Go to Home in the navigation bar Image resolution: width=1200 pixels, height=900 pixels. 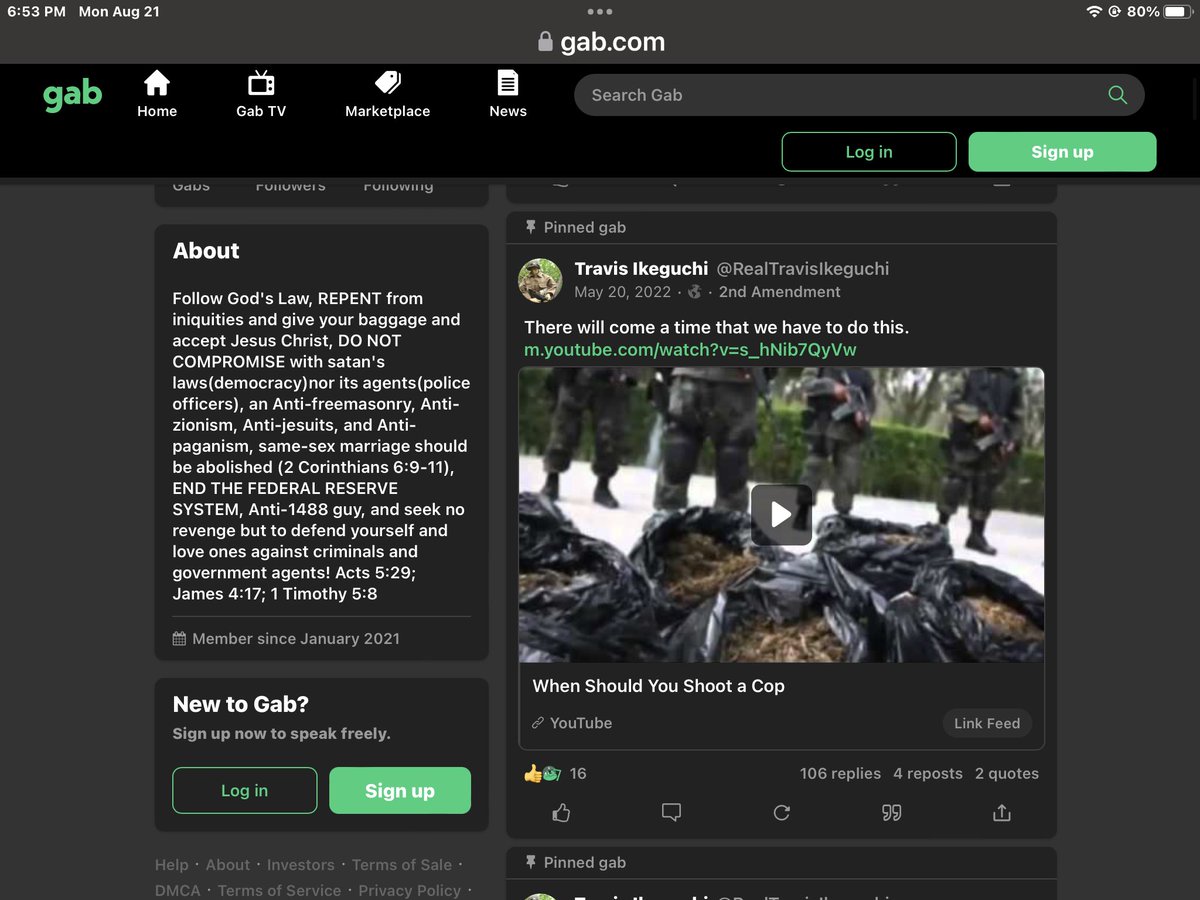coord(157,95)
